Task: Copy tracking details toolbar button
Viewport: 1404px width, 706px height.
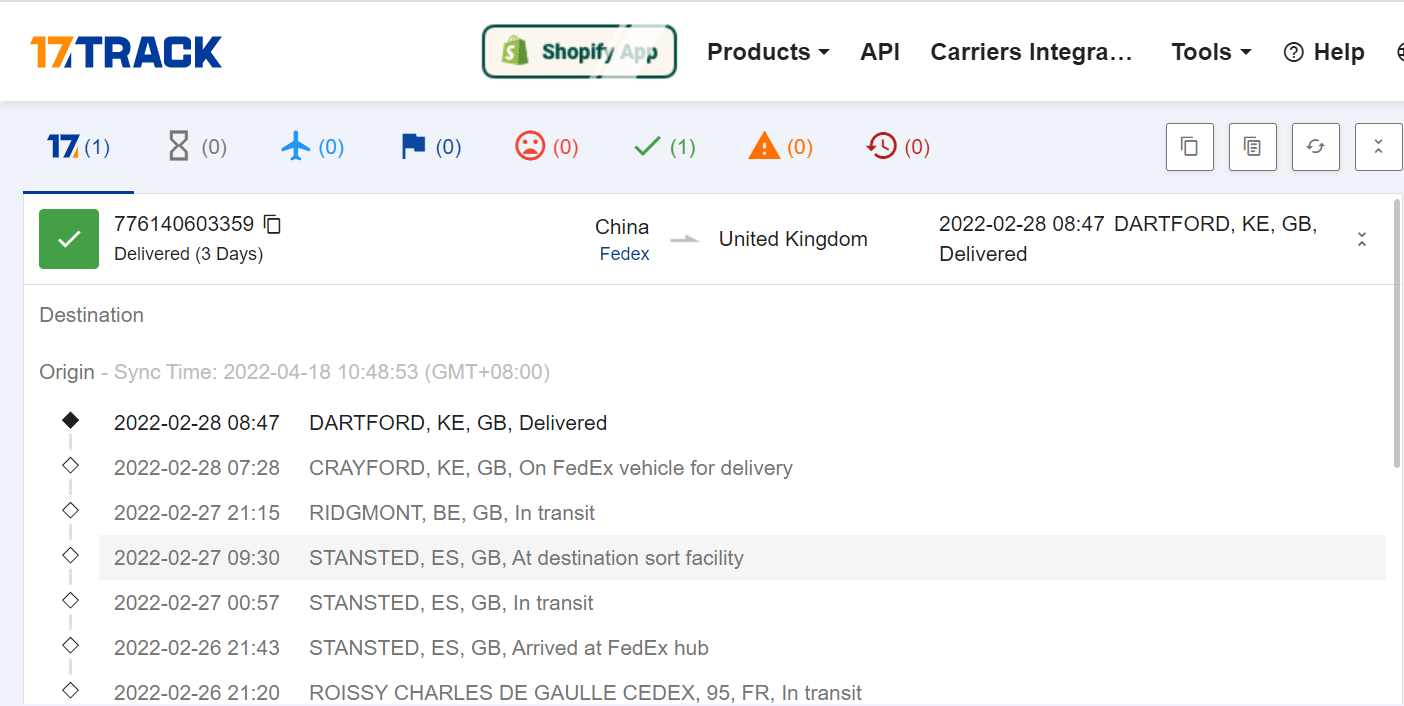Action: tap(1253, 147)
